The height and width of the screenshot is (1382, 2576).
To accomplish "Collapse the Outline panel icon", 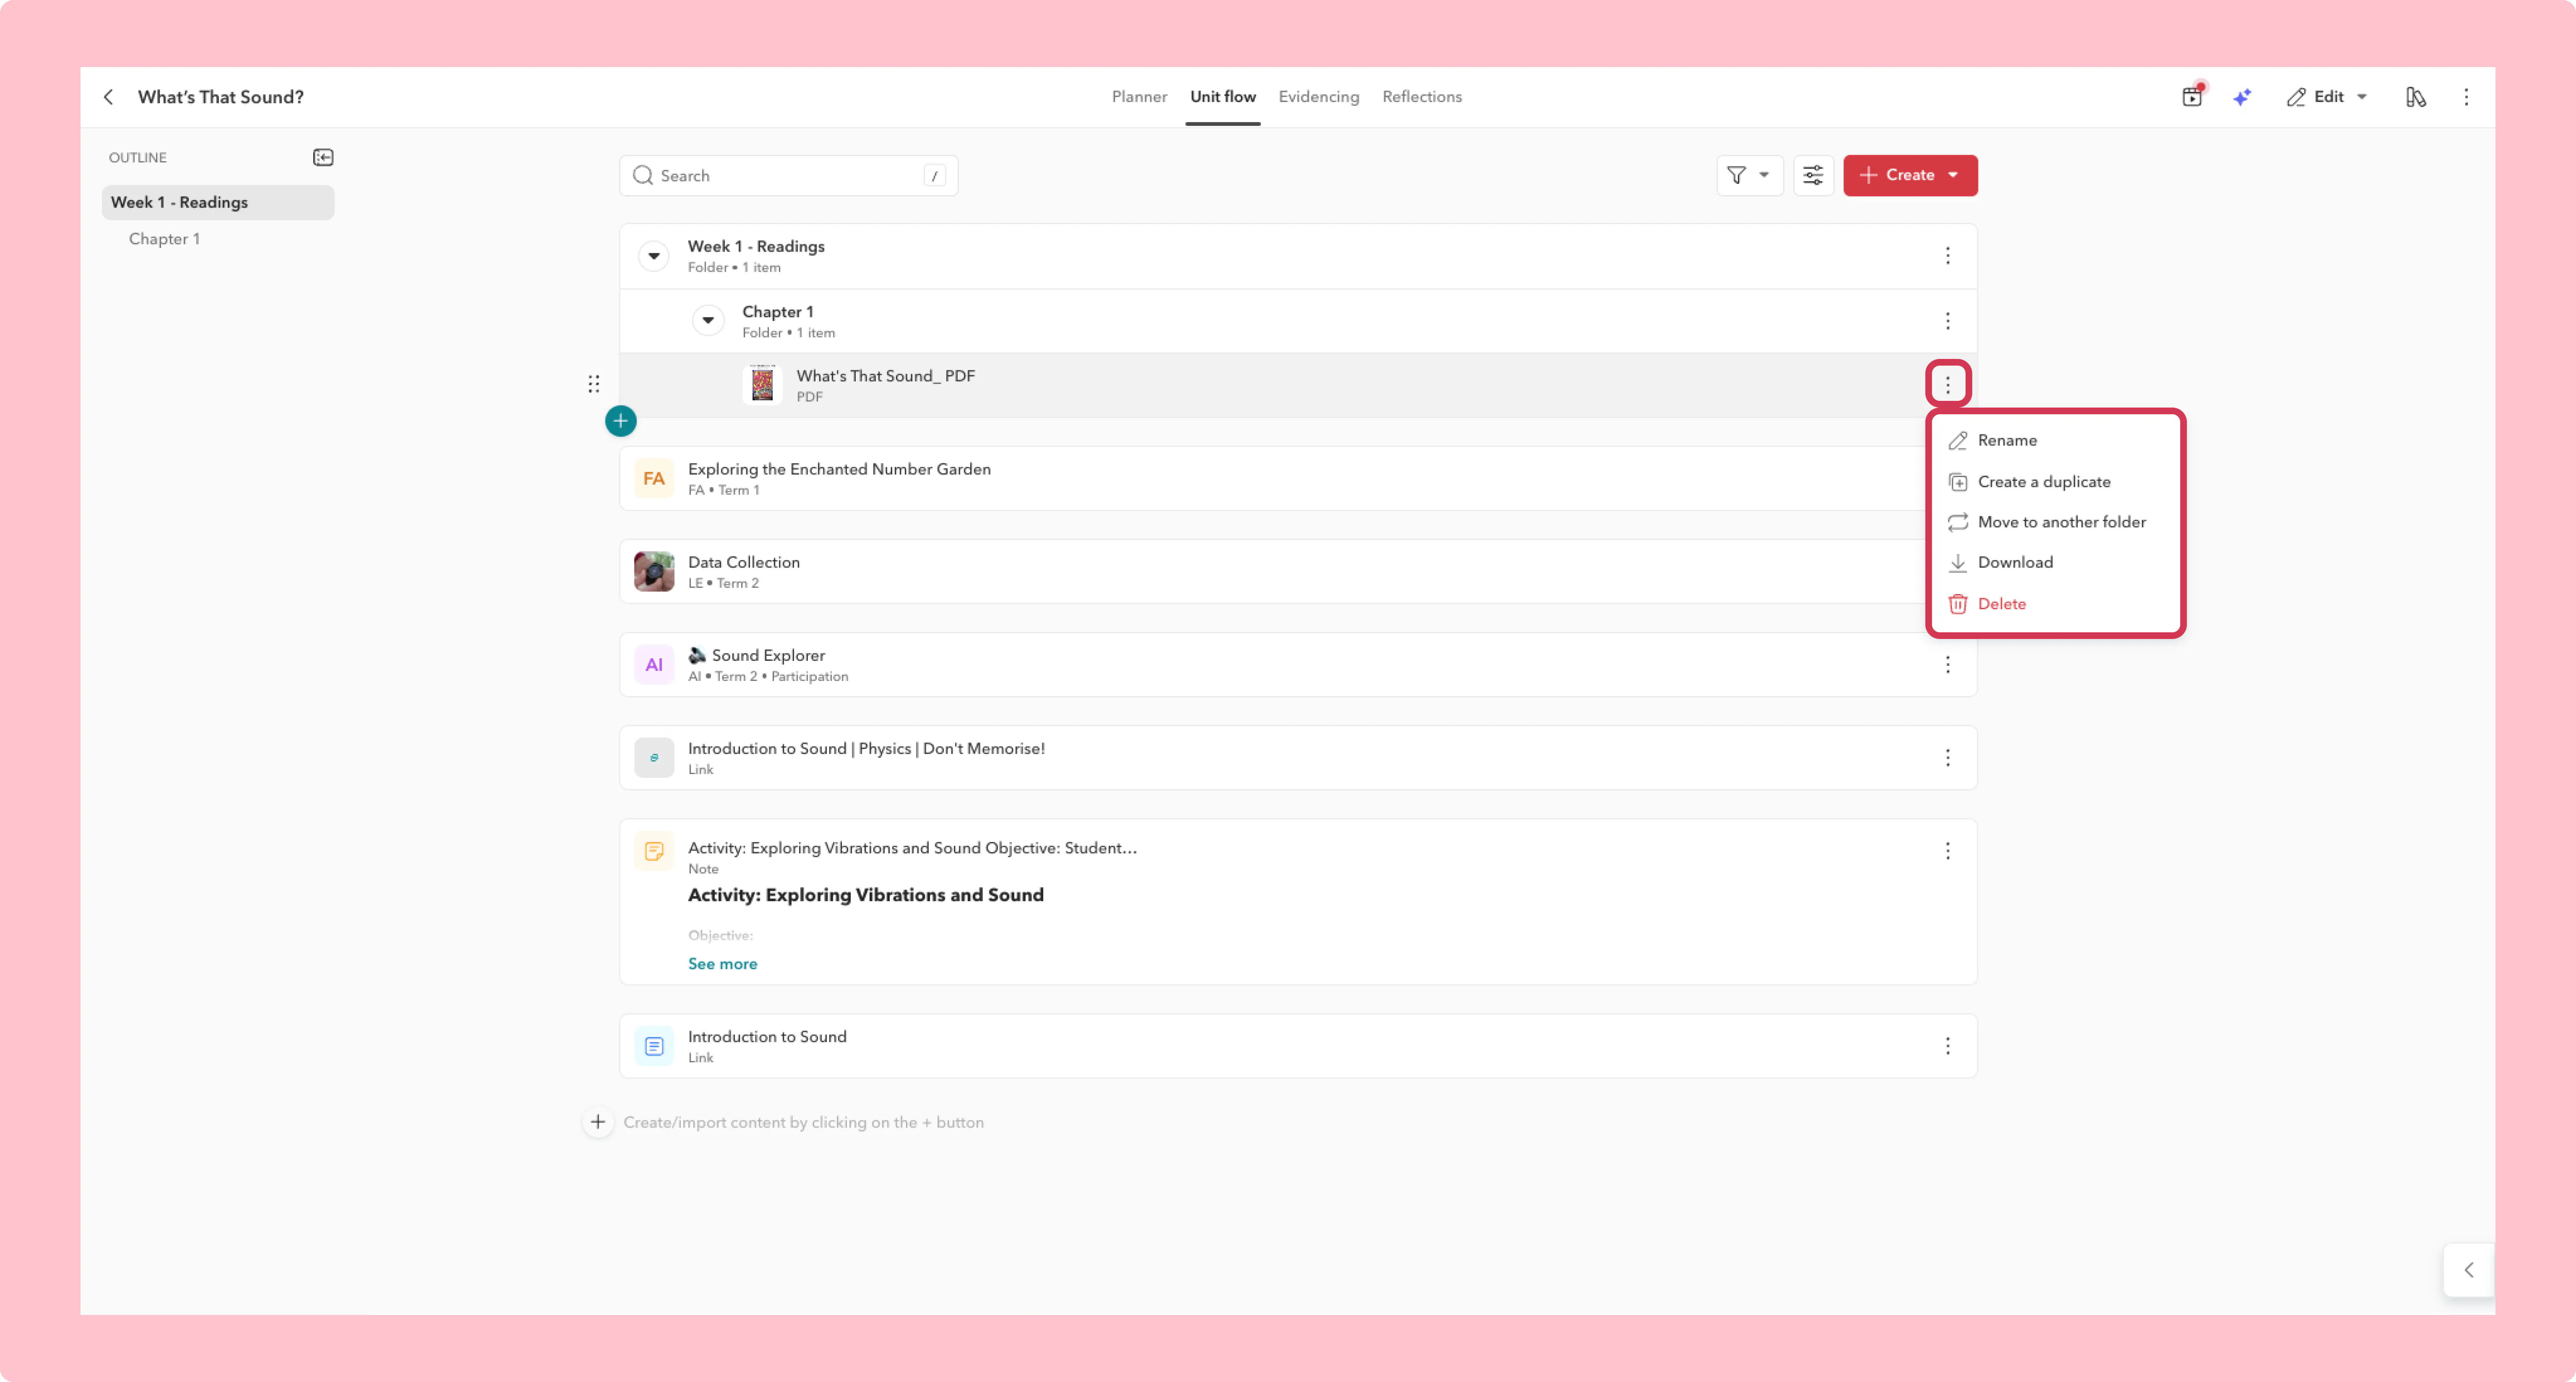I will [323, 157].
